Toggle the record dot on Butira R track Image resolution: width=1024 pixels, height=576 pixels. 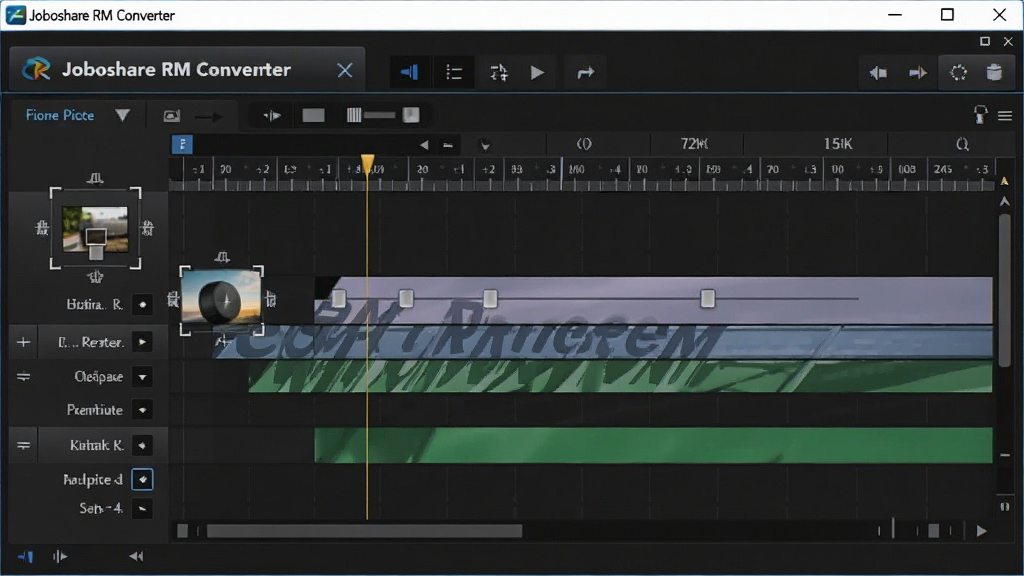pyautogui.click(x=142, y=304)
